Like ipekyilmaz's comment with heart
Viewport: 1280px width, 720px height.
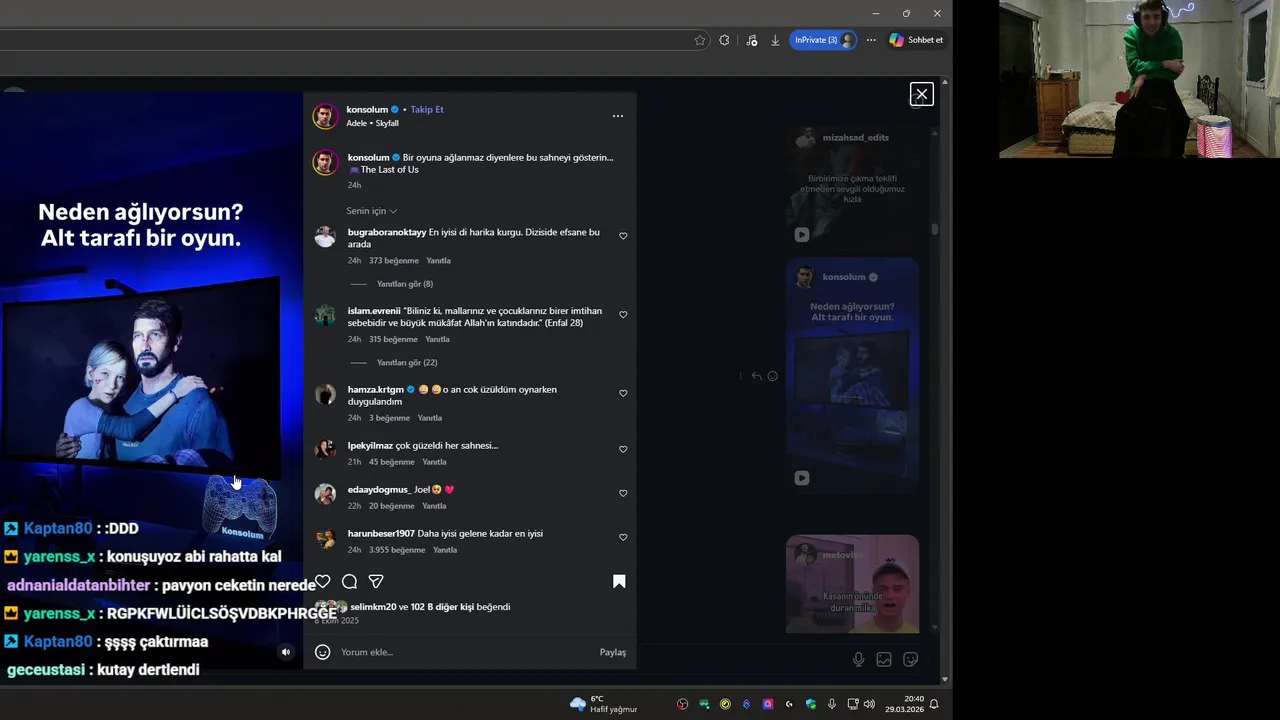point(623,449)
